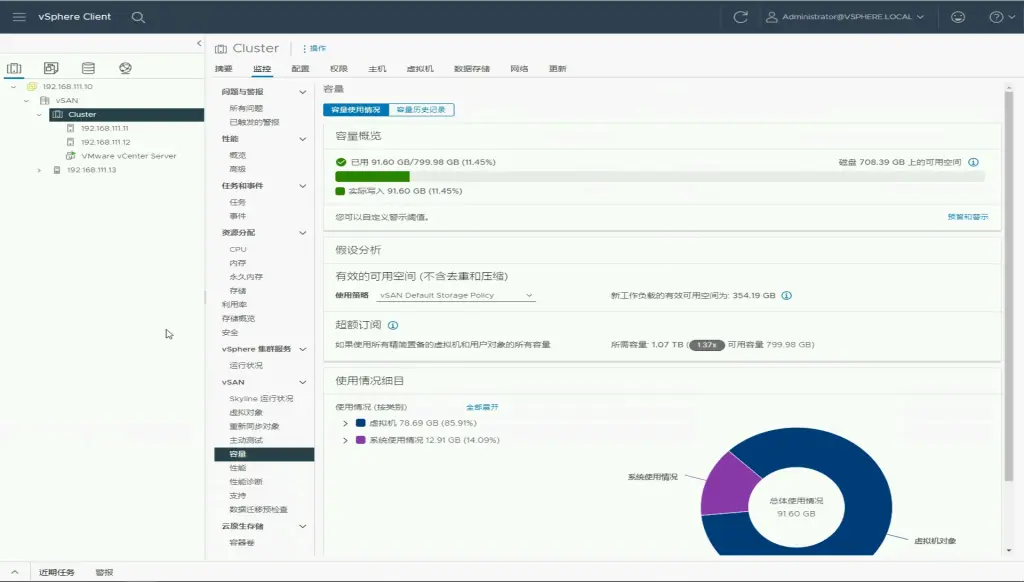This screenshot has width=1024, height=582.
Task: Open the vSAN Default Storage Policy dropdown
Action: [456, 295]
